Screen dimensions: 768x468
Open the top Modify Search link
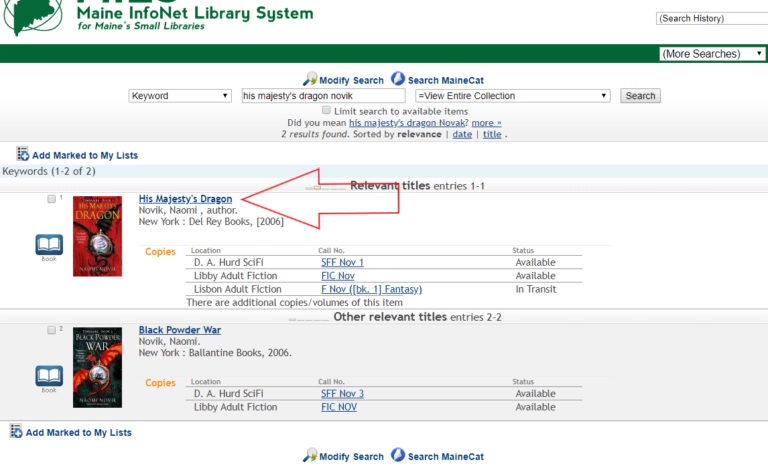(x=351, y=80)
